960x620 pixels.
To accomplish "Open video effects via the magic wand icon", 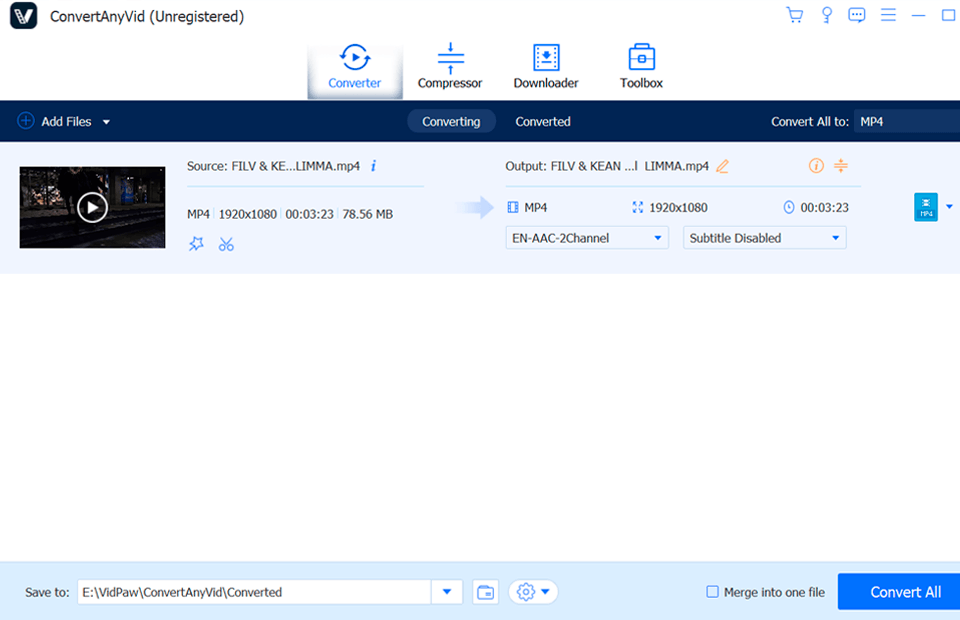I will (x=196, y=243).
